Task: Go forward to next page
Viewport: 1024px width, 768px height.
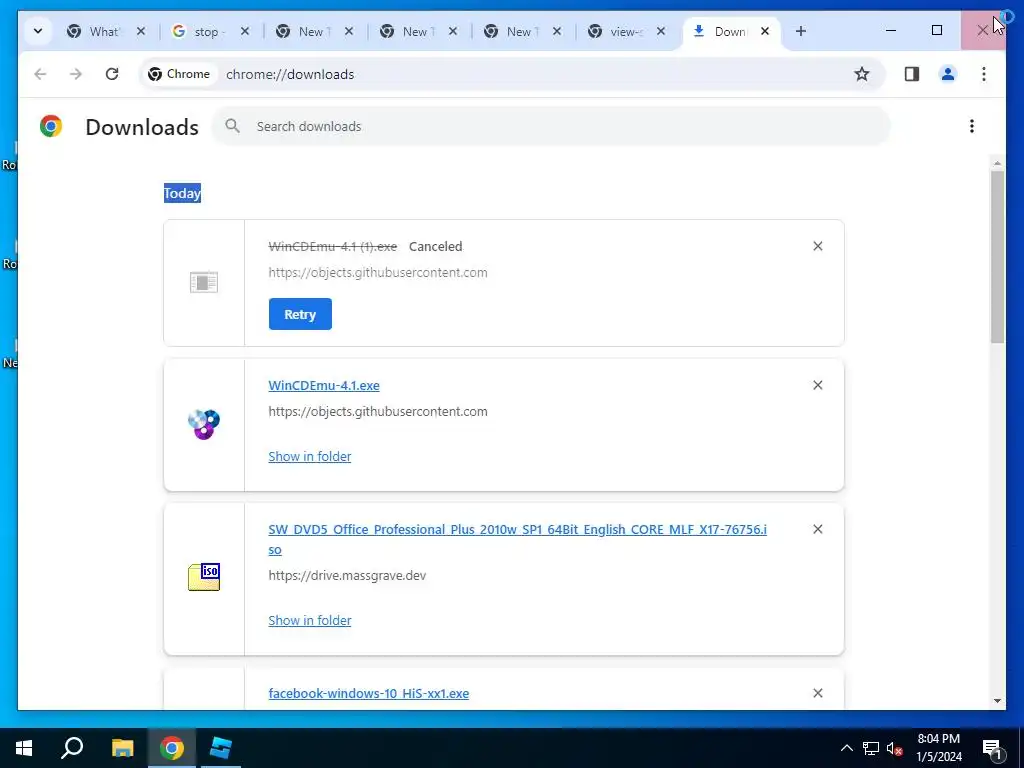Action: (76, 74)
